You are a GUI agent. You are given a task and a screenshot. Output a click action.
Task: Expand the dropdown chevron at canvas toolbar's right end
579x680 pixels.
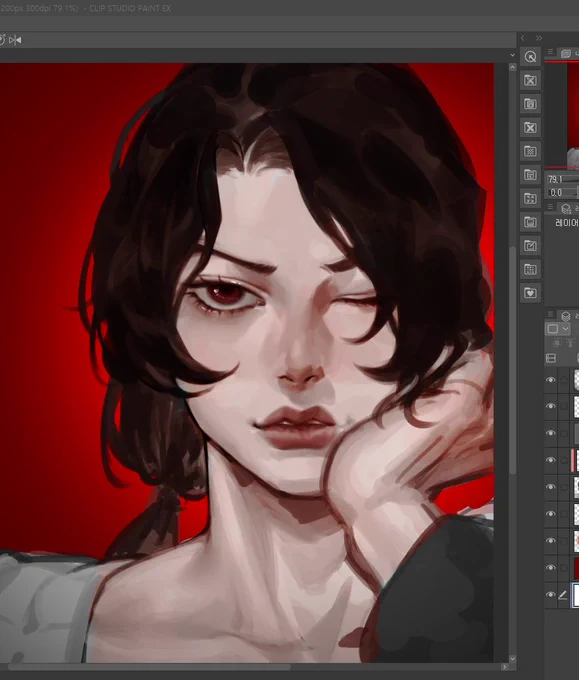512,55
